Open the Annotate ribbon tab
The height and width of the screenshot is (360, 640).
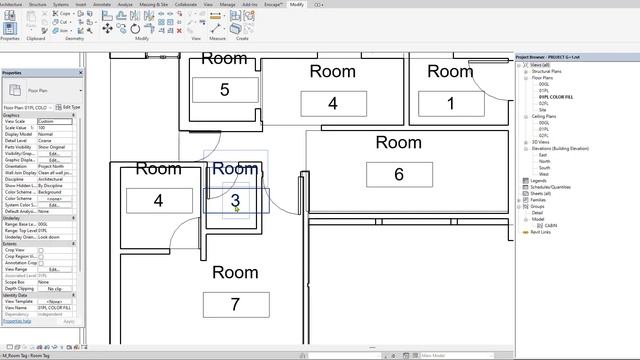pyautogui.click(x=102, y=4)
